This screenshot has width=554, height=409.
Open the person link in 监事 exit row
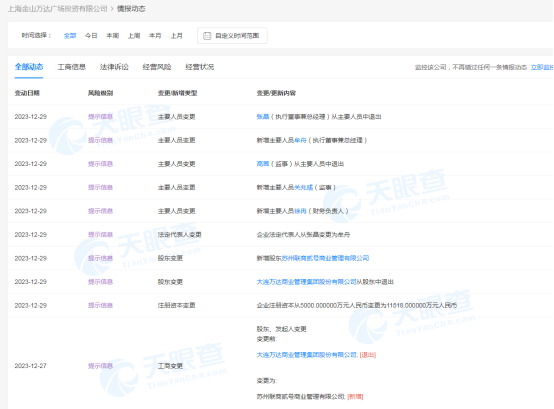coord(263,164)
